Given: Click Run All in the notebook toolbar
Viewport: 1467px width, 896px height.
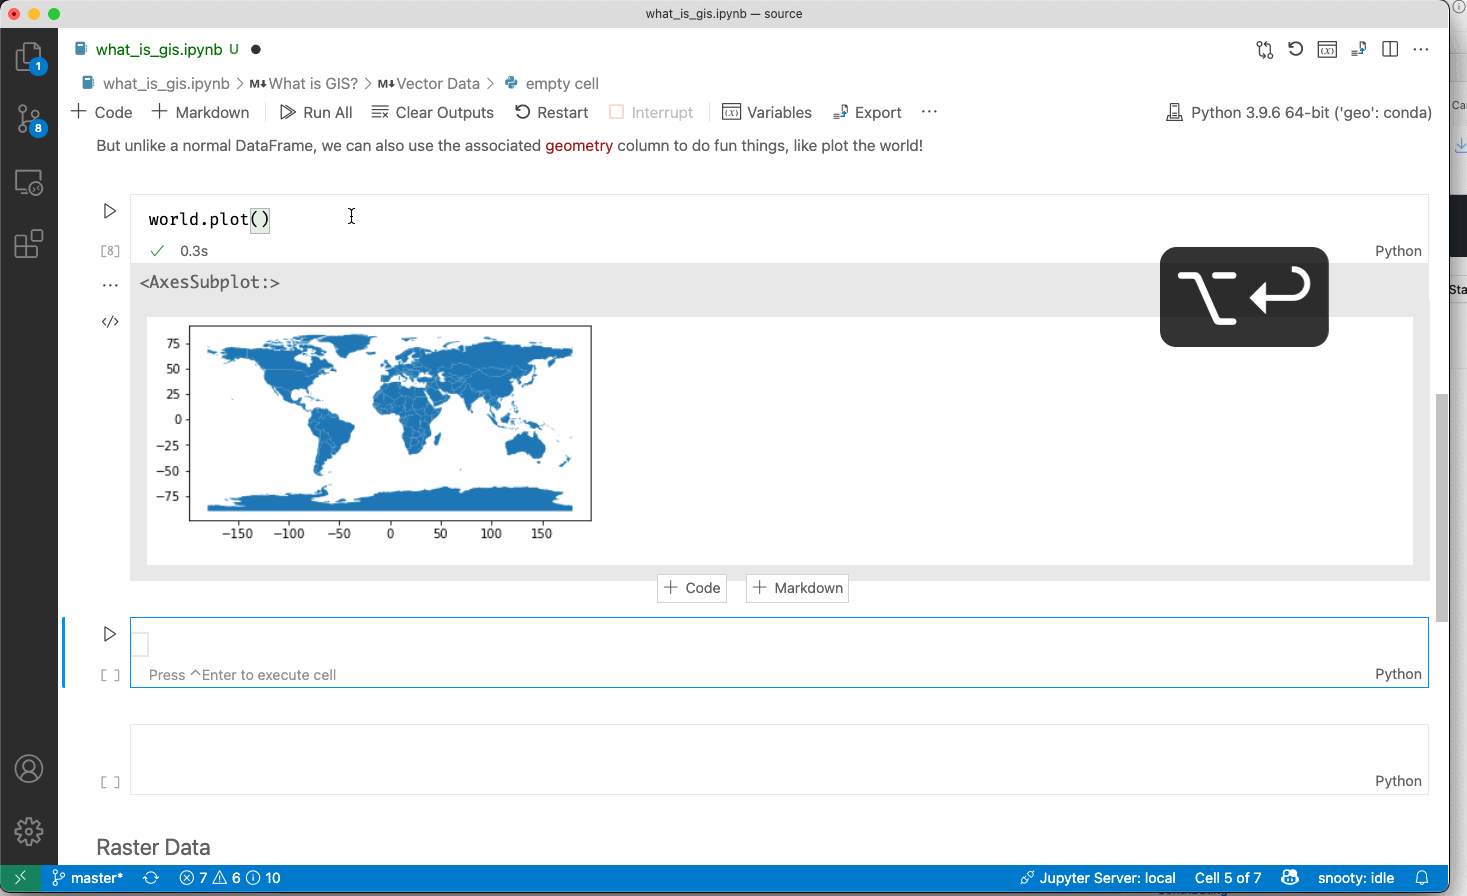Looking at the screenshot, I should tap(316, 112).
